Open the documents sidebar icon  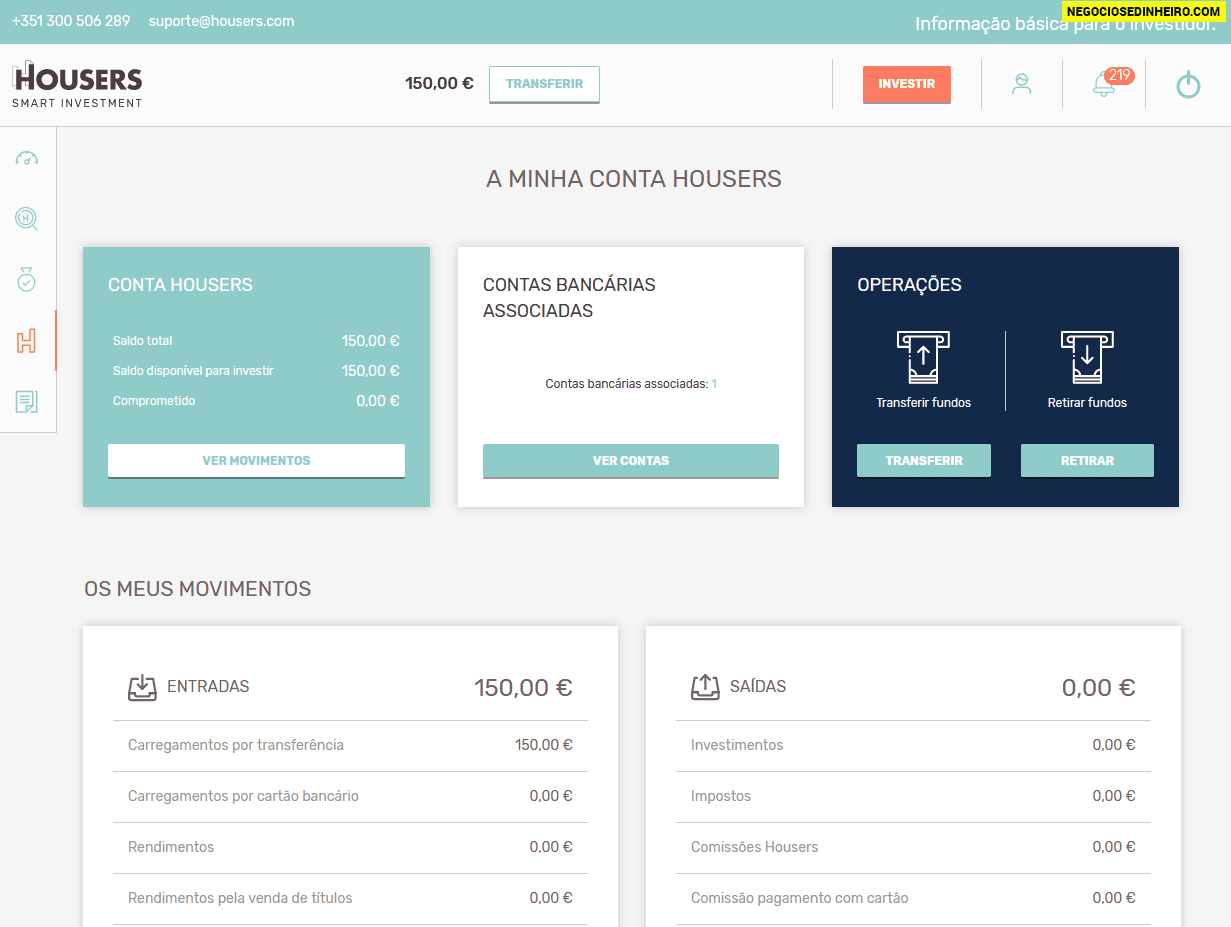click(x=27, y=402)
